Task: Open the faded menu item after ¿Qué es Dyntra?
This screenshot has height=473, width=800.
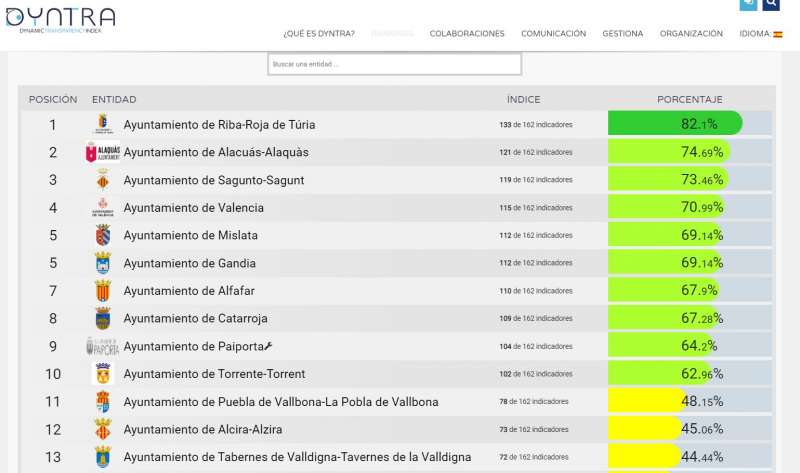Action: point(392,34)
